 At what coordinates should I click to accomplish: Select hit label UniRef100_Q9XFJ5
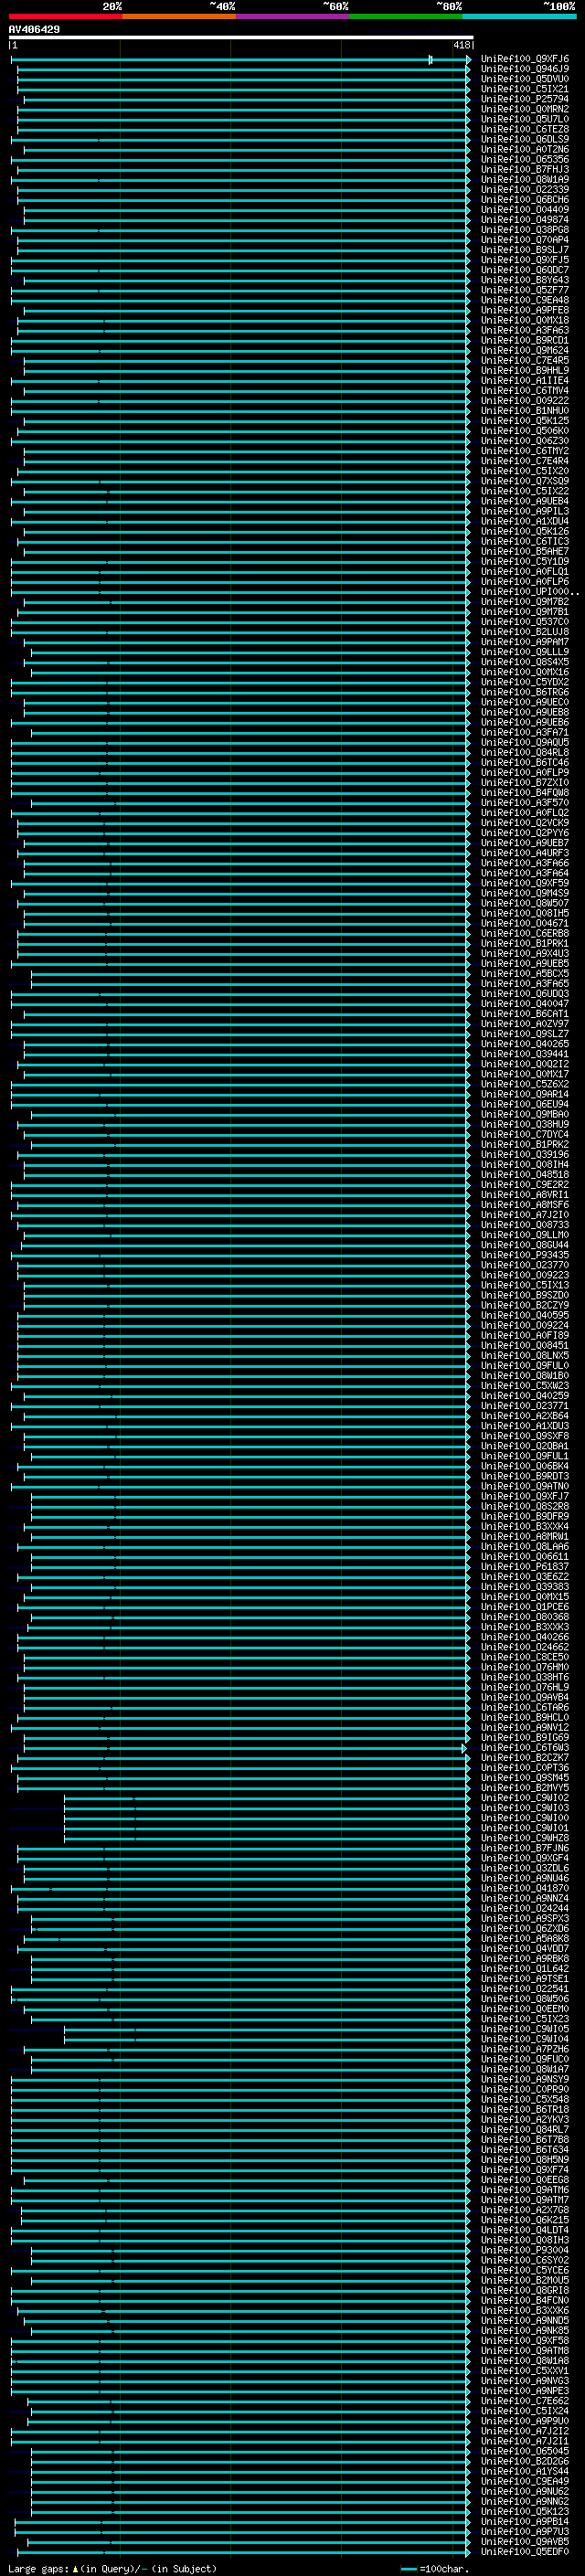point(525,260)
